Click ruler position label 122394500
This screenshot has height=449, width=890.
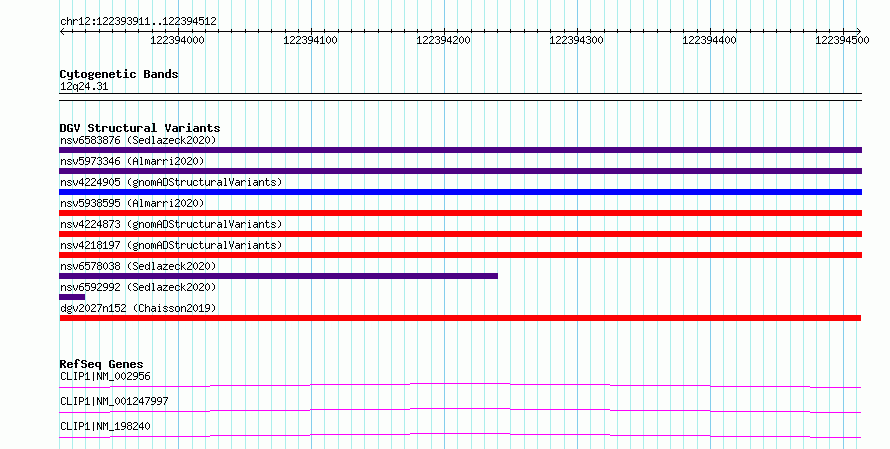842,40
